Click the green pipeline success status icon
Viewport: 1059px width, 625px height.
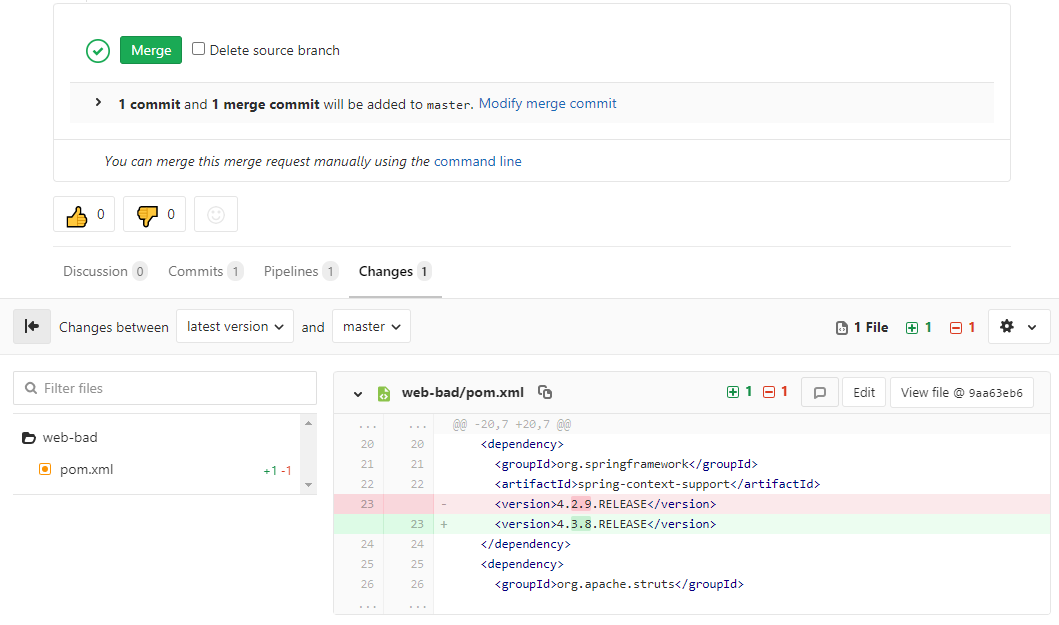point(98,51)
